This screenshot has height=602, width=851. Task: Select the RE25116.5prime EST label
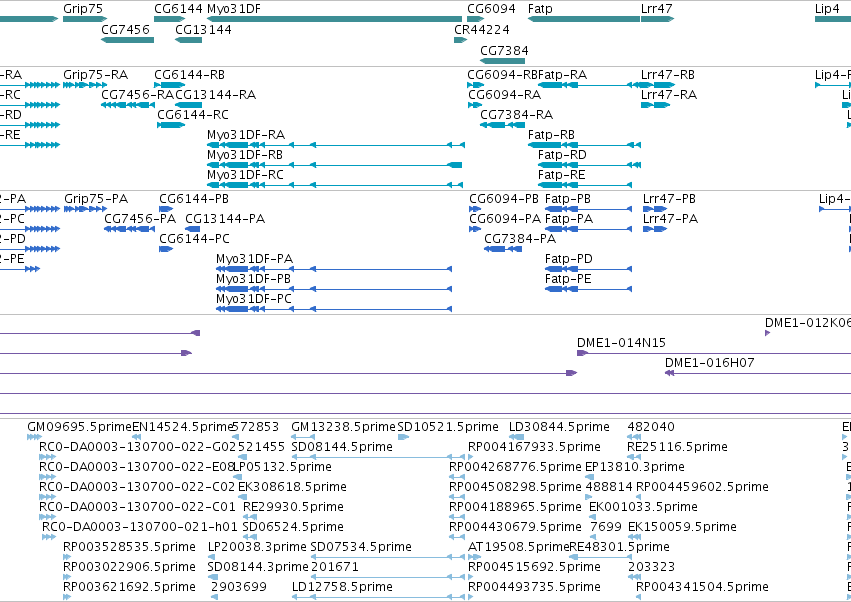coord(677,447)
